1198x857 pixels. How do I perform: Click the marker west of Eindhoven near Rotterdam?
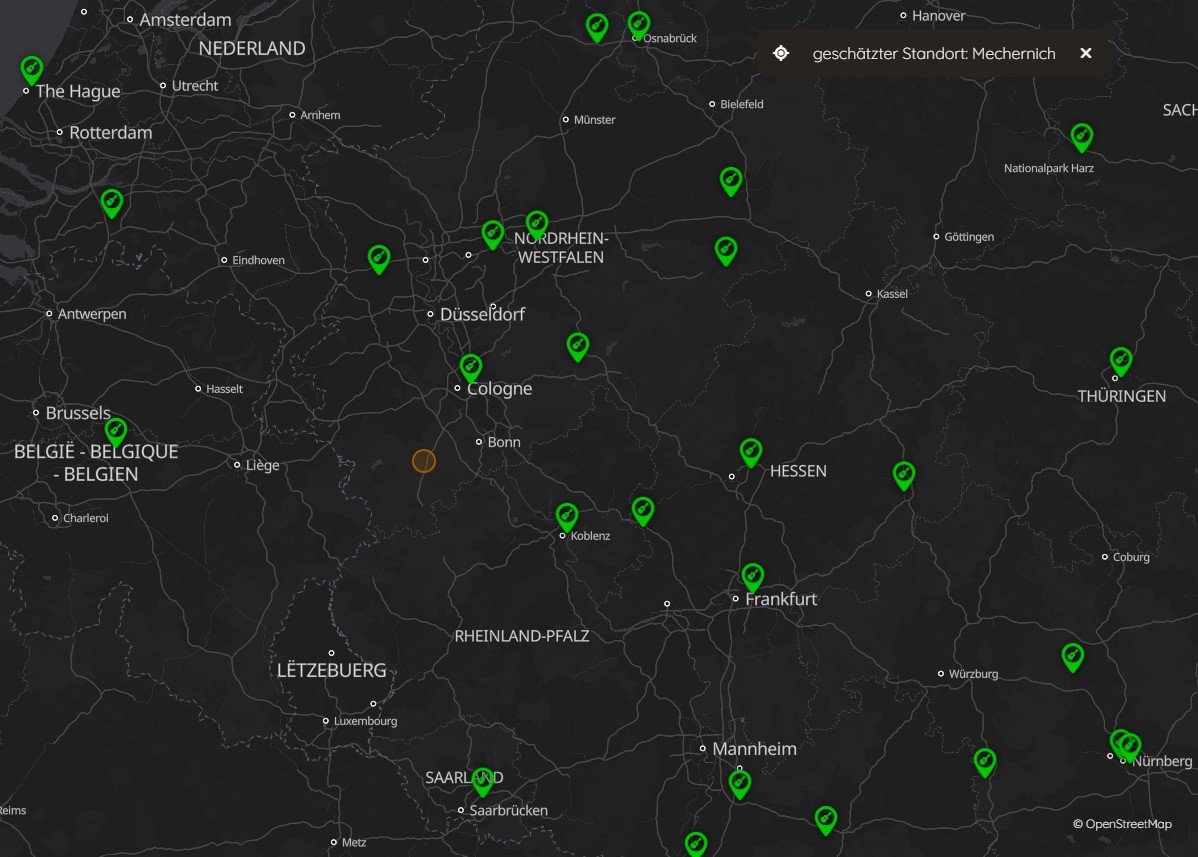[112, 203]
